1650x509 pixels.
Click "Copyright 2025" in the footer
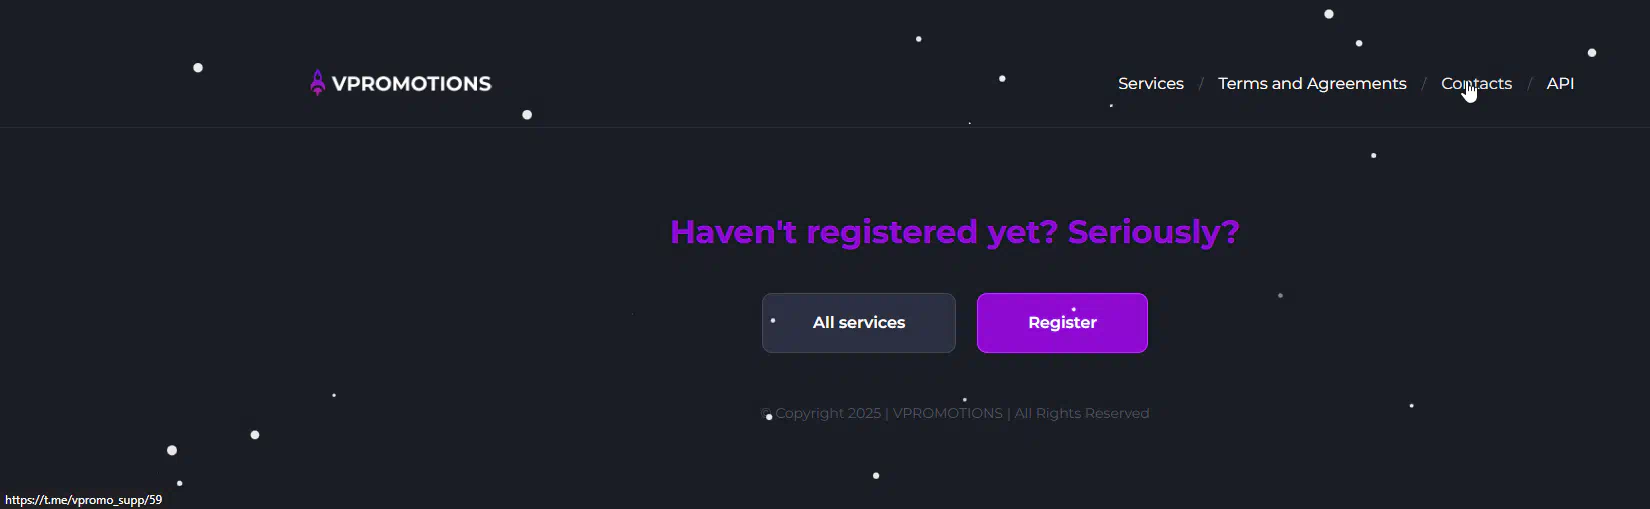pos(828,414)
